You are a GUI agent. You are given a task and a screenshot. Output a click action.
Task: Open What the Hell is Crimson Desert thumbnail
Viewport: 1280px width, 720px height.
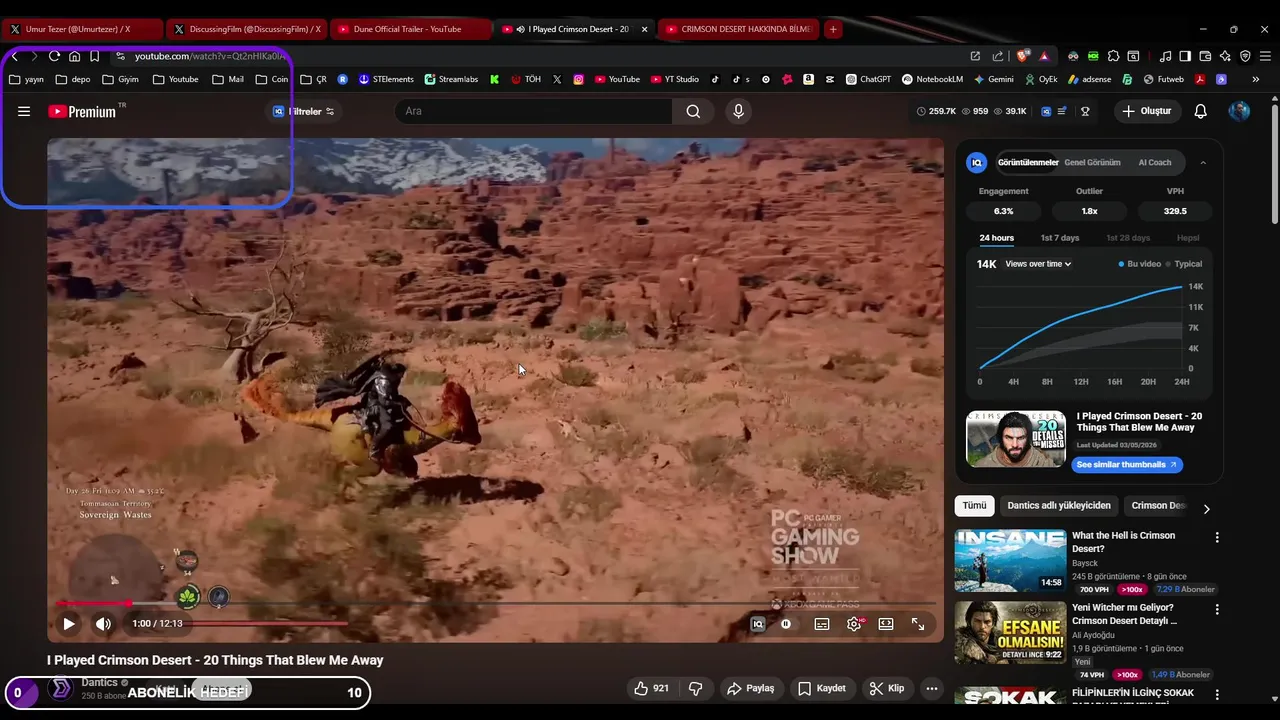tap(1010, 561)
